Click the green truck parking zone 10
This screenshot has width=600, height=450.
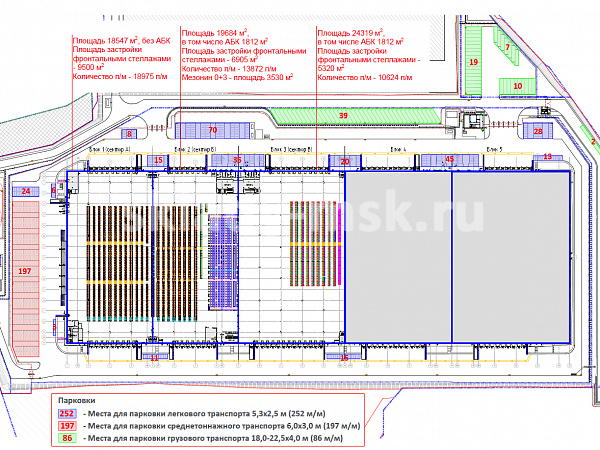[517, 86]
